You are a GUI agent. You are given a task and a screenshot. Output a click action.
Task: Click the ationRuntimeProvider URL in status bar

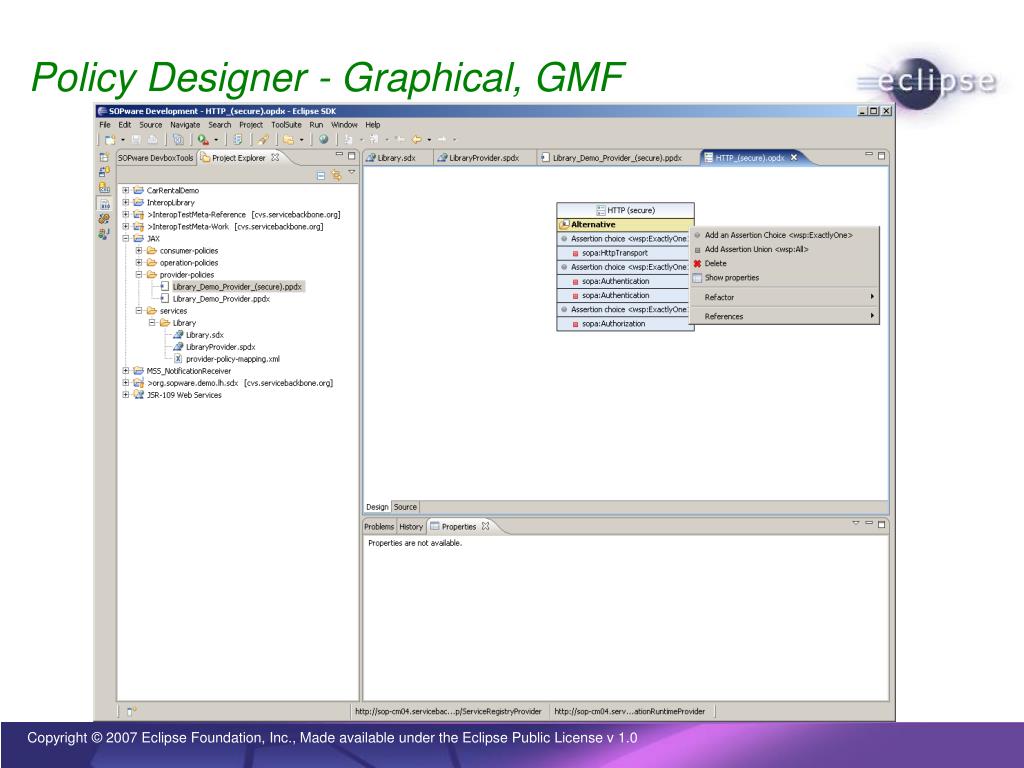(x=630, y=711)
